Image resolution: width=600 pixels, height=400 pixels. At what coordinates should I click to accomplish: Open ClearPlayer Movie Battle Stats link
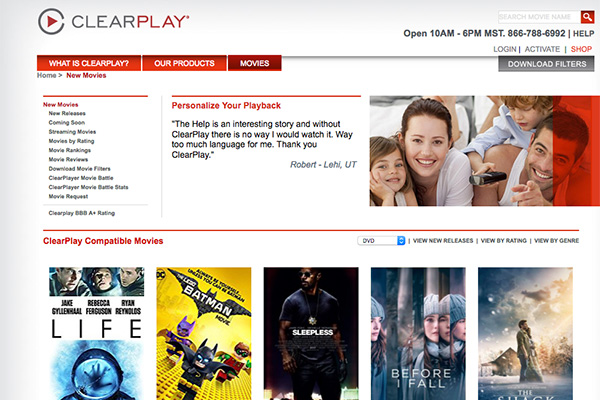pos(88,187)
